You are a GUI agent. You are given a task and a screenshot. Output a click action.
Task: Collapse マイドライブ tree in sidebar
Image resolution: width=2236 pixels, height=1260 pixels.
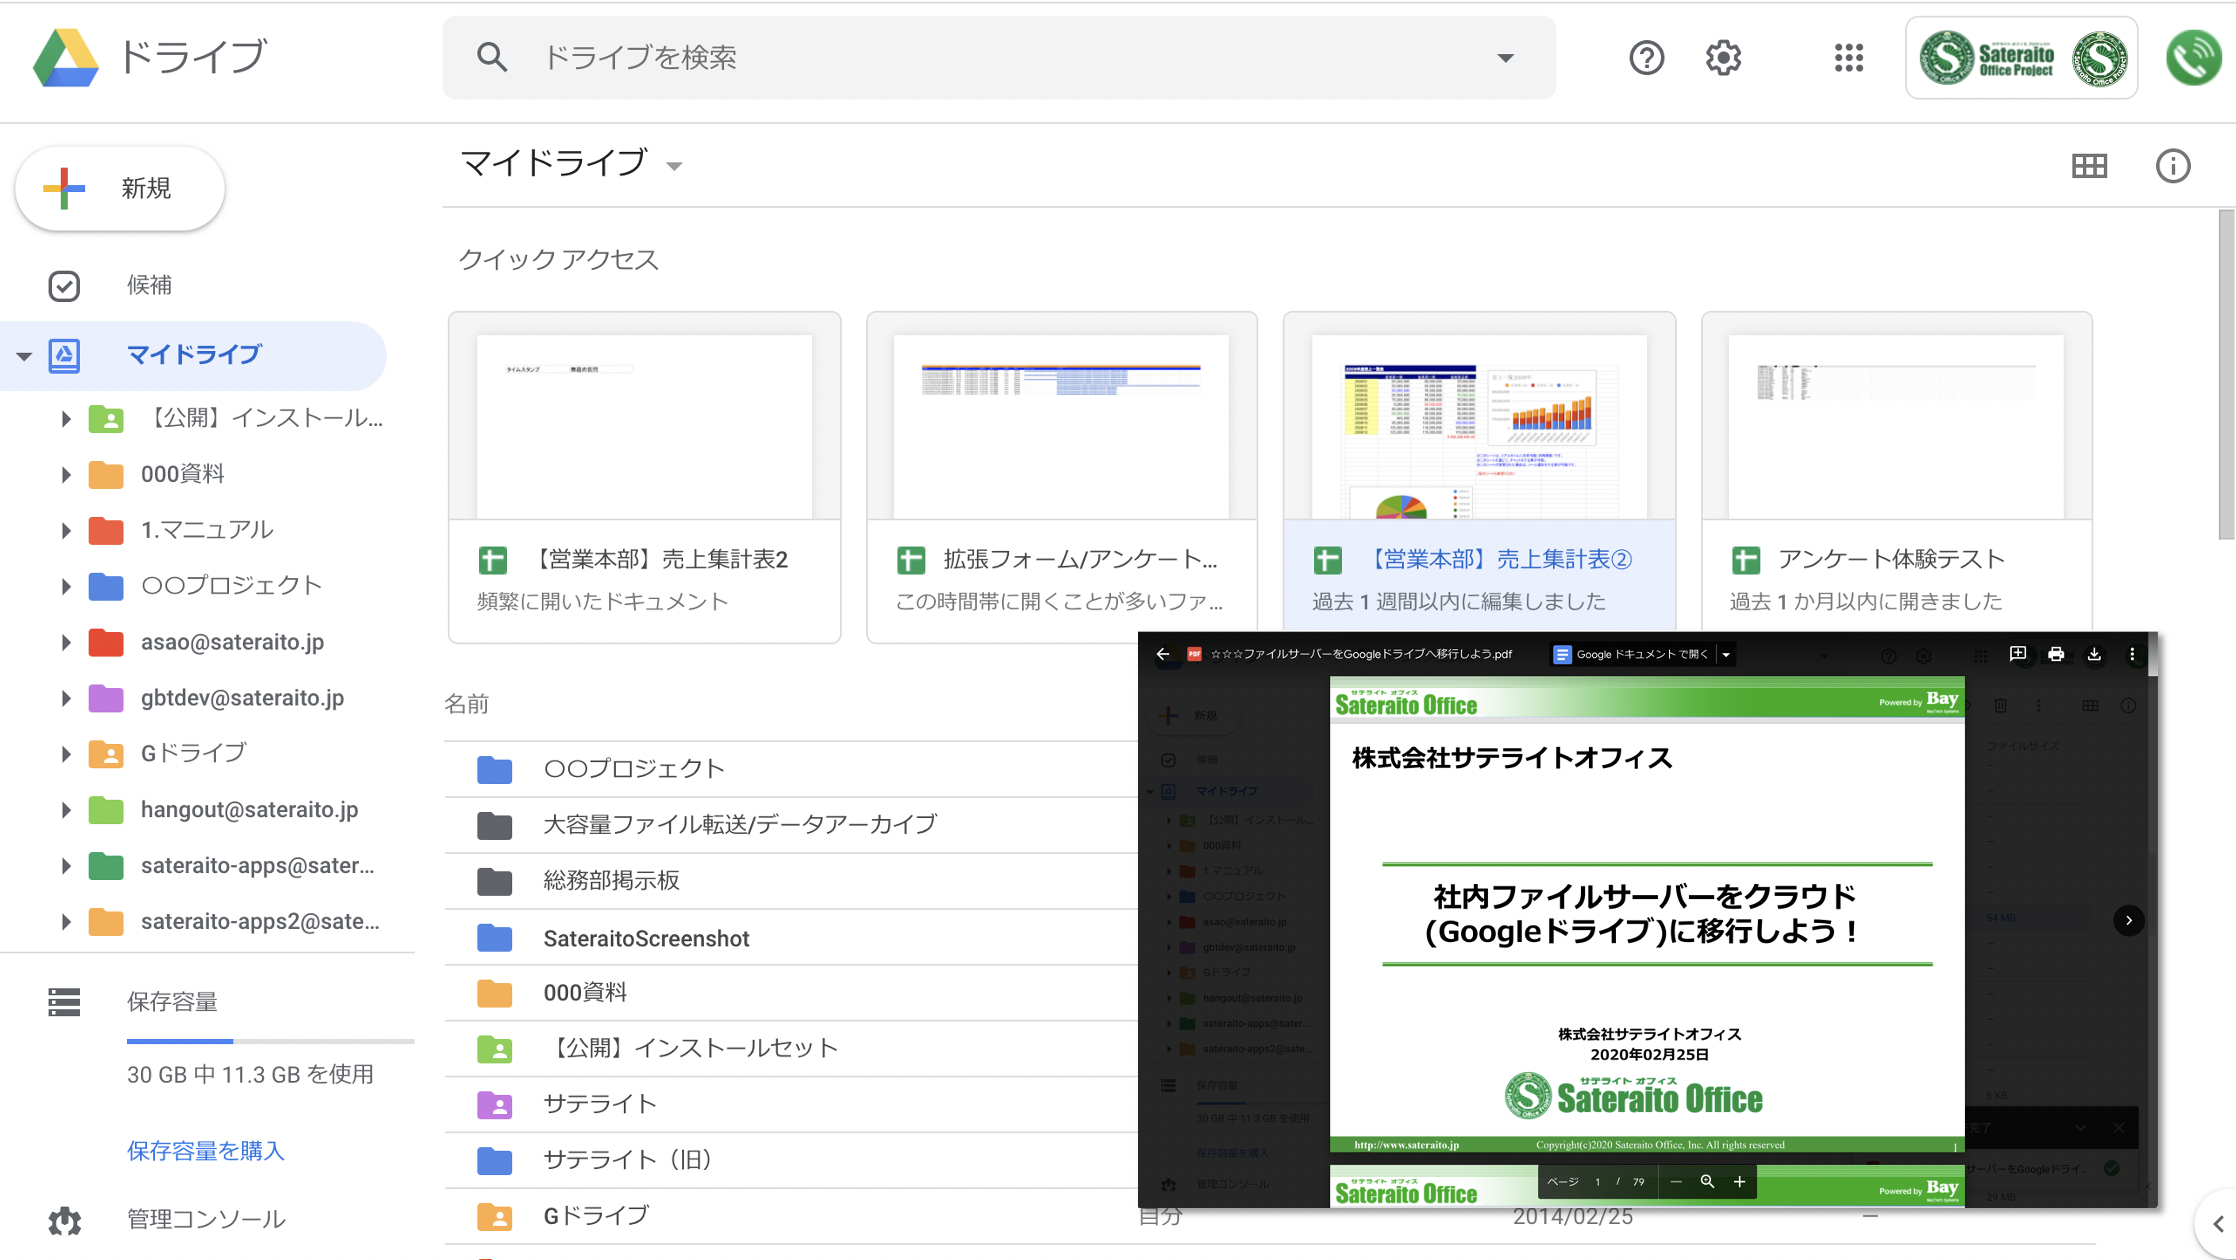pos(24,355)
